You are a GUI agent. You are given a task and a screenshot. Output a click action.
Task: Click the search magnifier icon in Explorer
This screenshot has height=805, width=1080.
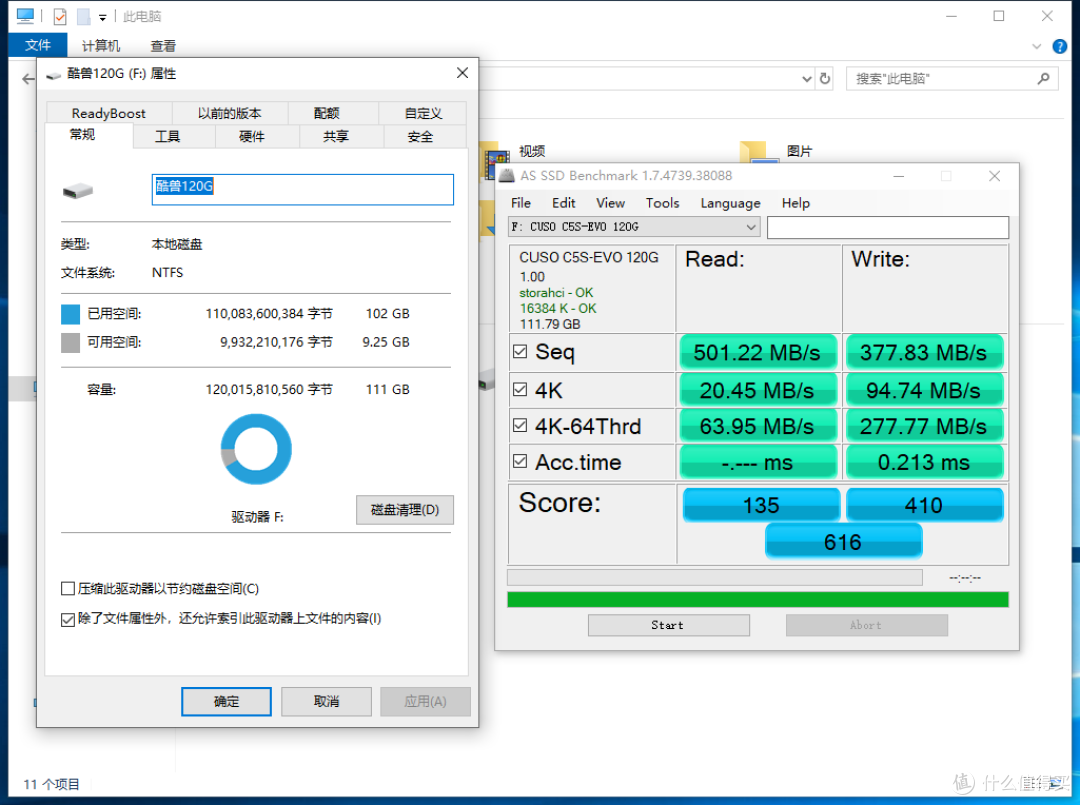[1043, 79]
